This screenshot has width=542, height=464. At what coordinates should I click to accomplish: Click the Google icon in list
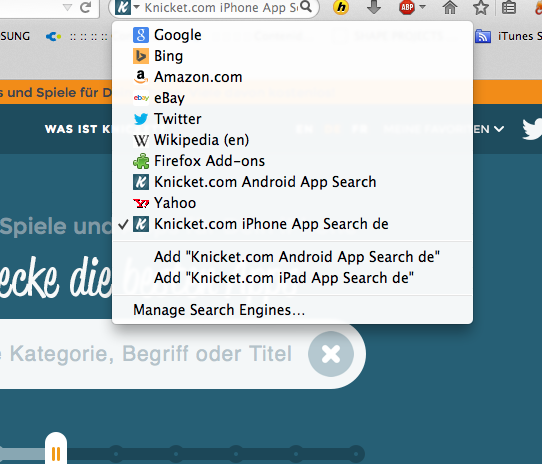click(141, 35)
